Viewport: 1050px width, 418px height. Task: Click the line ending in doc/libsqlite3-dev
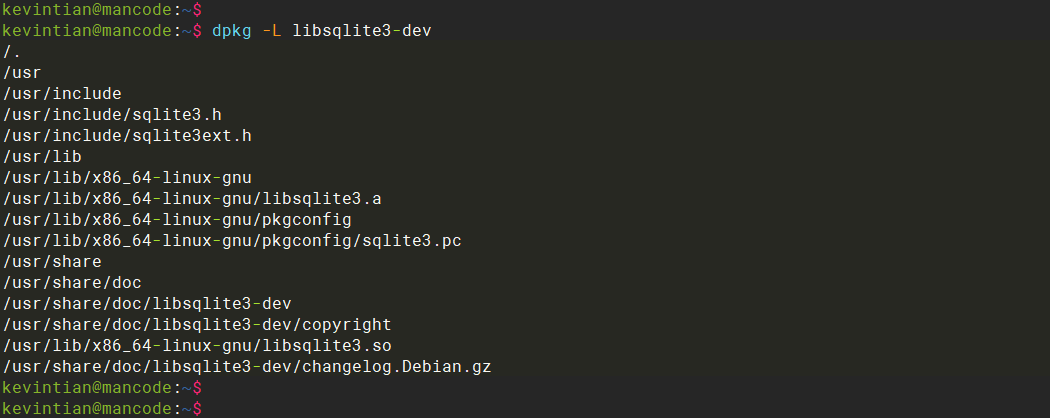[147, 304]
